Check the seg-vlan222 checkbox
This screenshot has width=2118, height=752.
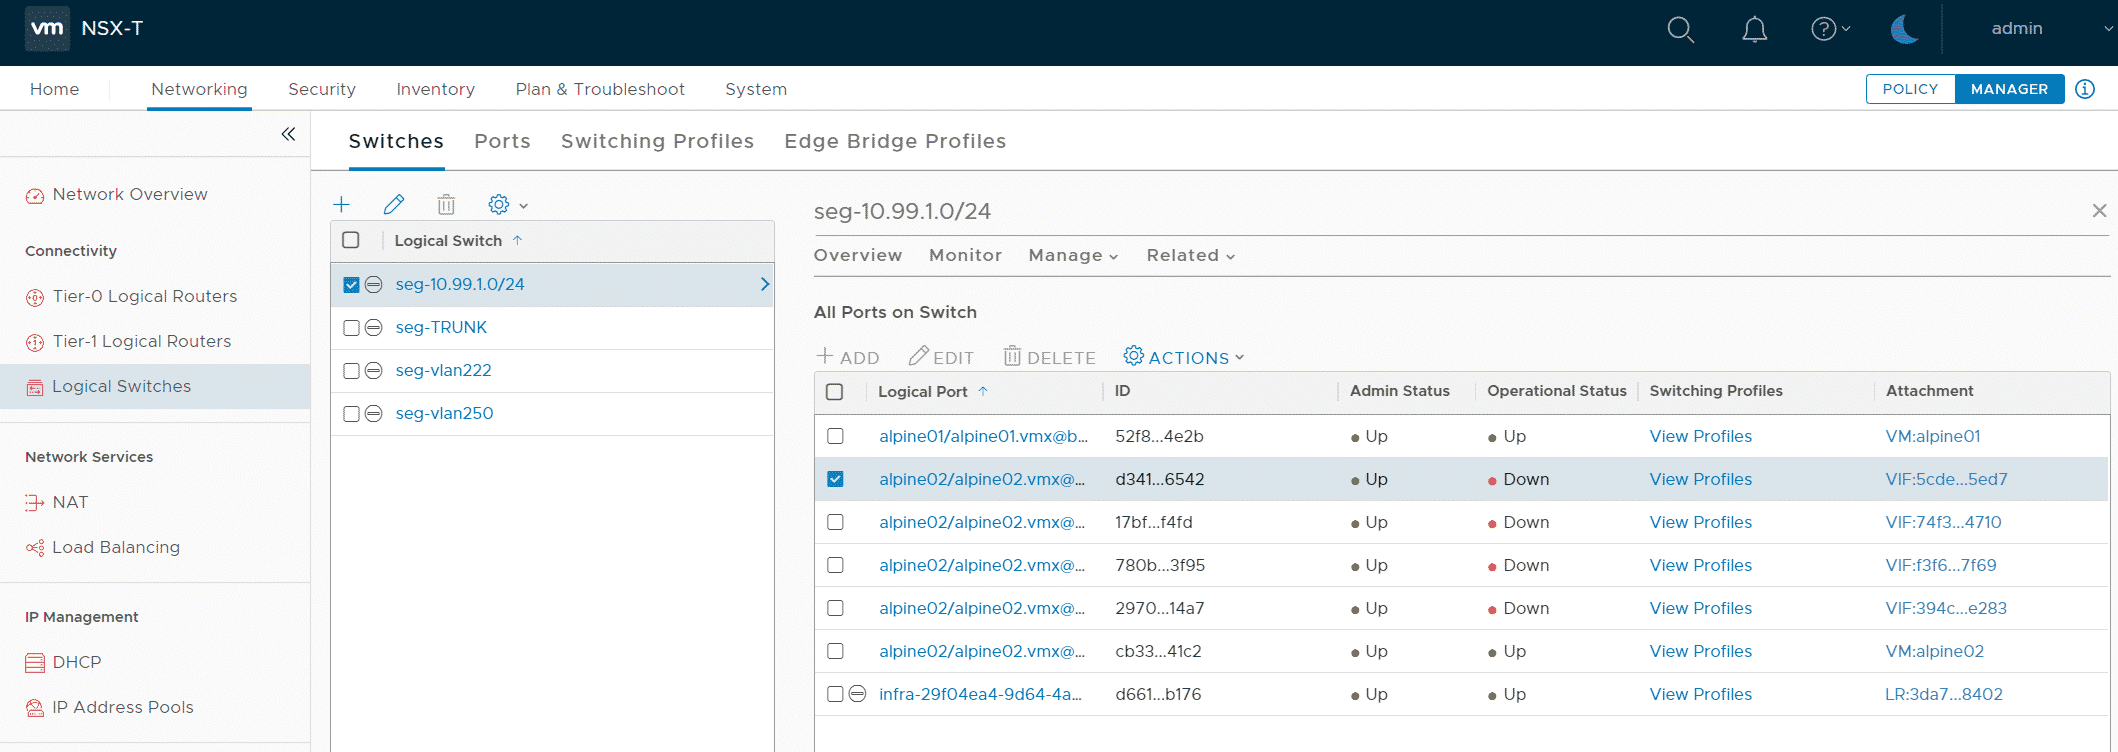coord(351,371)
